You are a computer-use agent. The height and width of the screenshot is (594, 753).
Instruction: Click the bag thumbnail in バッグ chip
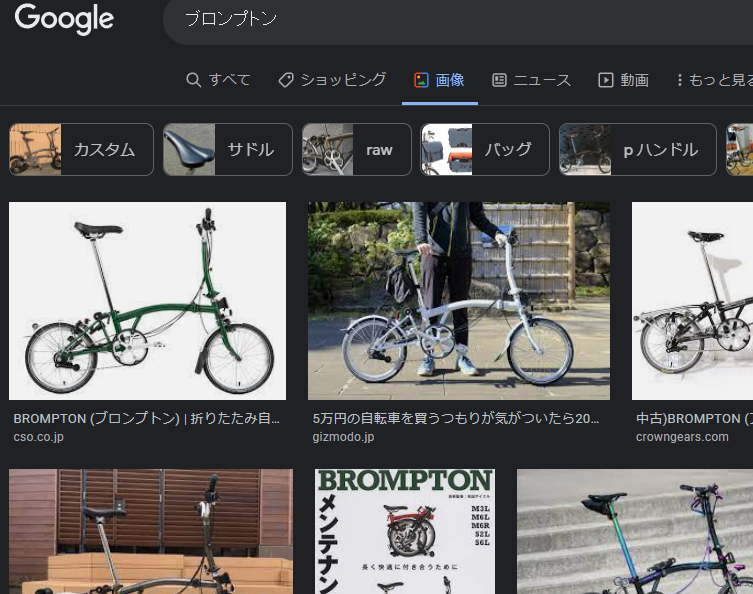coord(447,149)
